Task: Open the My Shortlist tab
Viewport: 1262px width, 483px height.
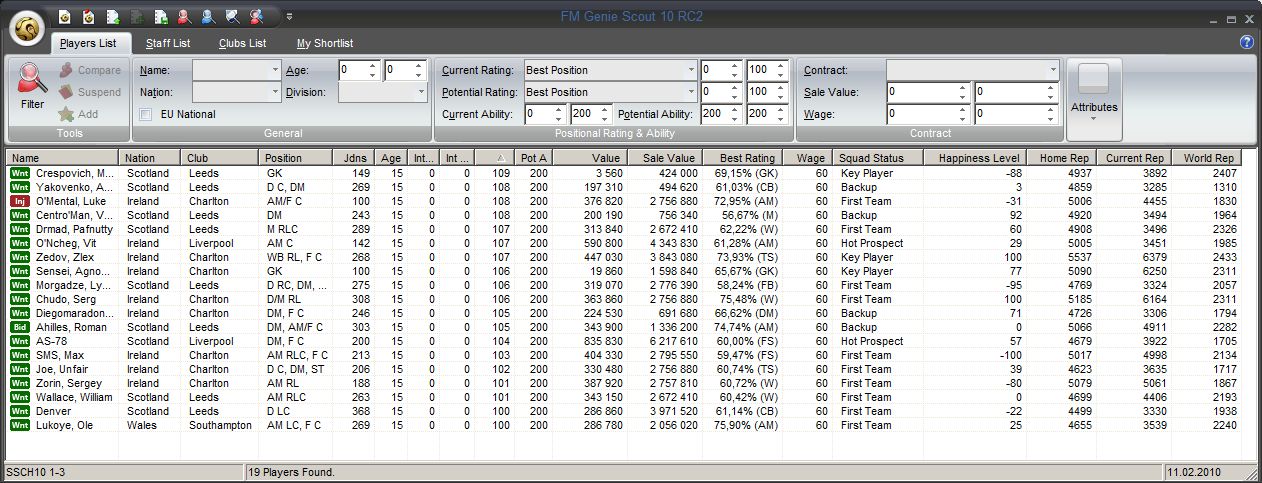Action: point(324,43)
